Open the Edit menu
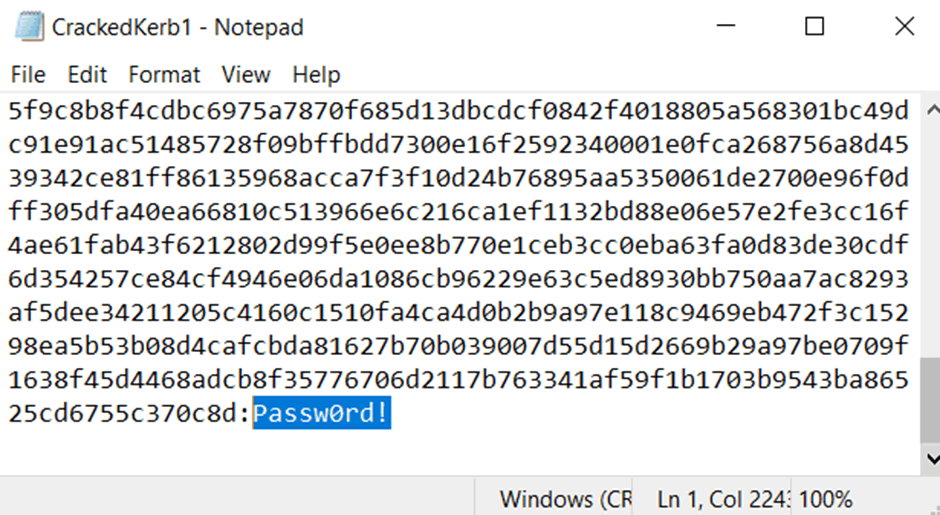Viewport: 940px width, 515px height. pos(87,75)
